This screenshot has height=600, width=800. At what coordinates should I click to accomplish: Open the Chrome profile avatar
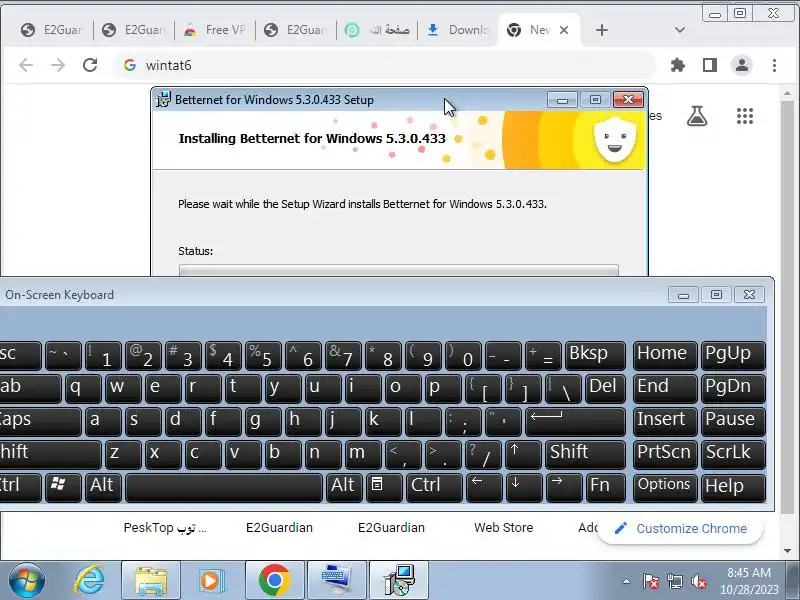pos(742,65)
